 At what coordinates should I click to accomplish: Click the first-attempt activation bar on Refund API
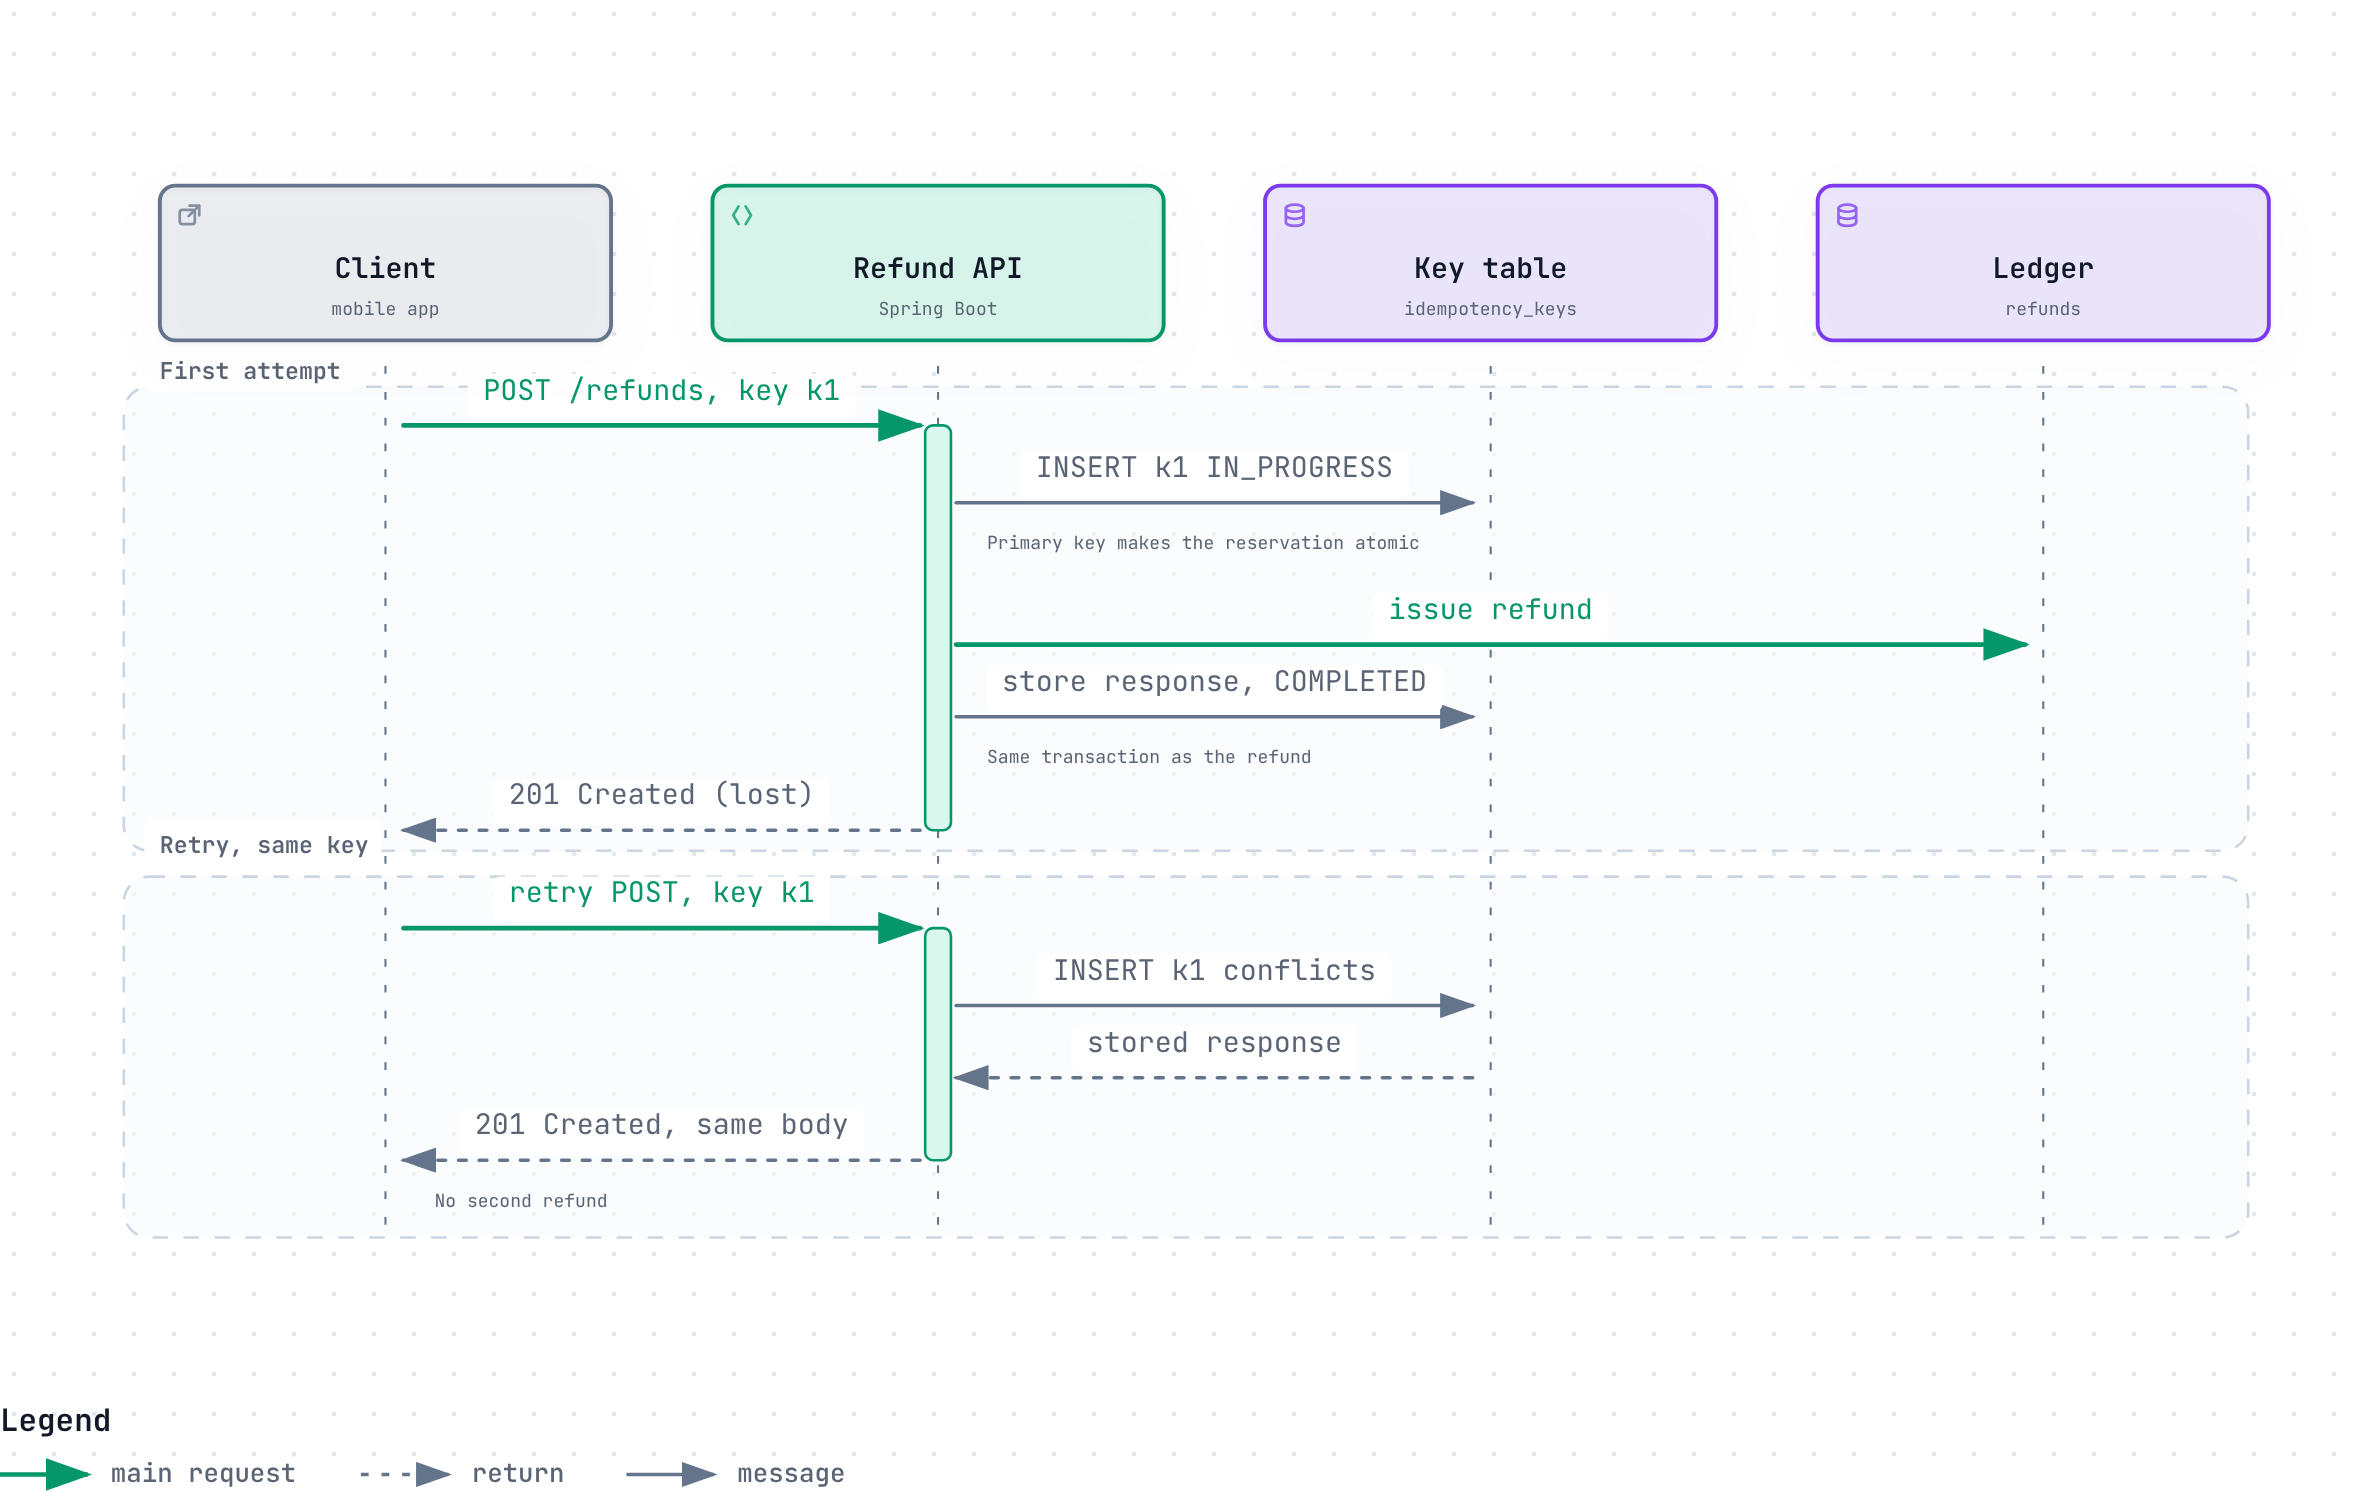pos(938,628)
